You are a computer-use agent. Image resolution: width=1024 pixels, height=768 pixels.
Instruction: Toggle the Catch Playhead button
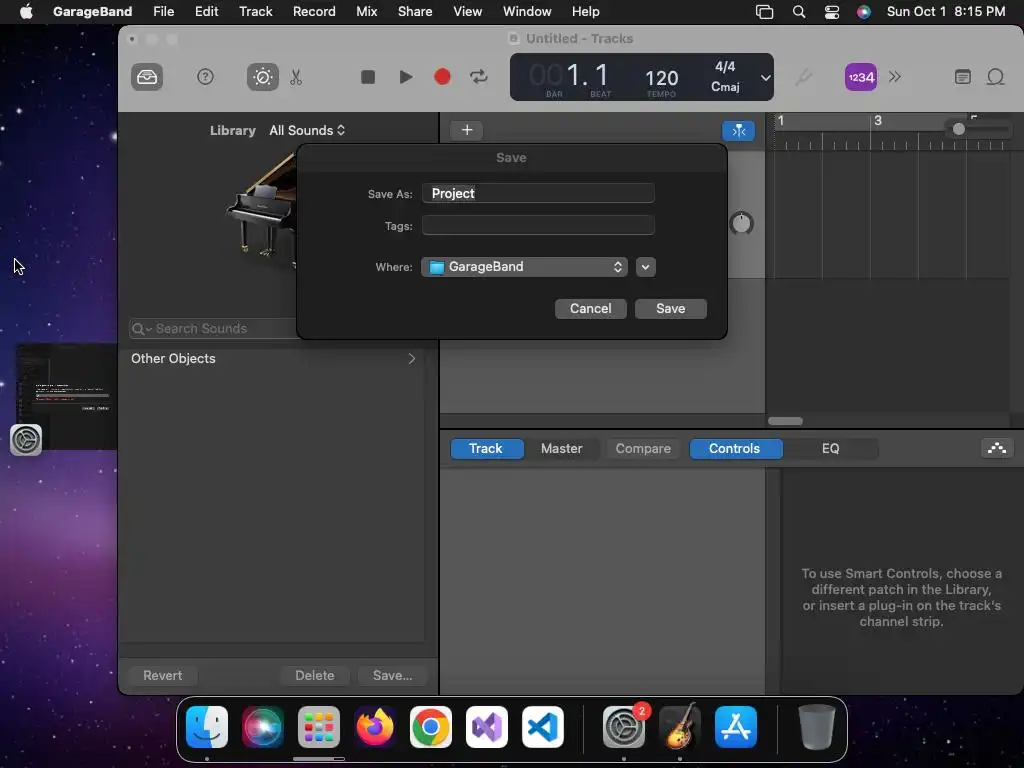tap(739, 131)
